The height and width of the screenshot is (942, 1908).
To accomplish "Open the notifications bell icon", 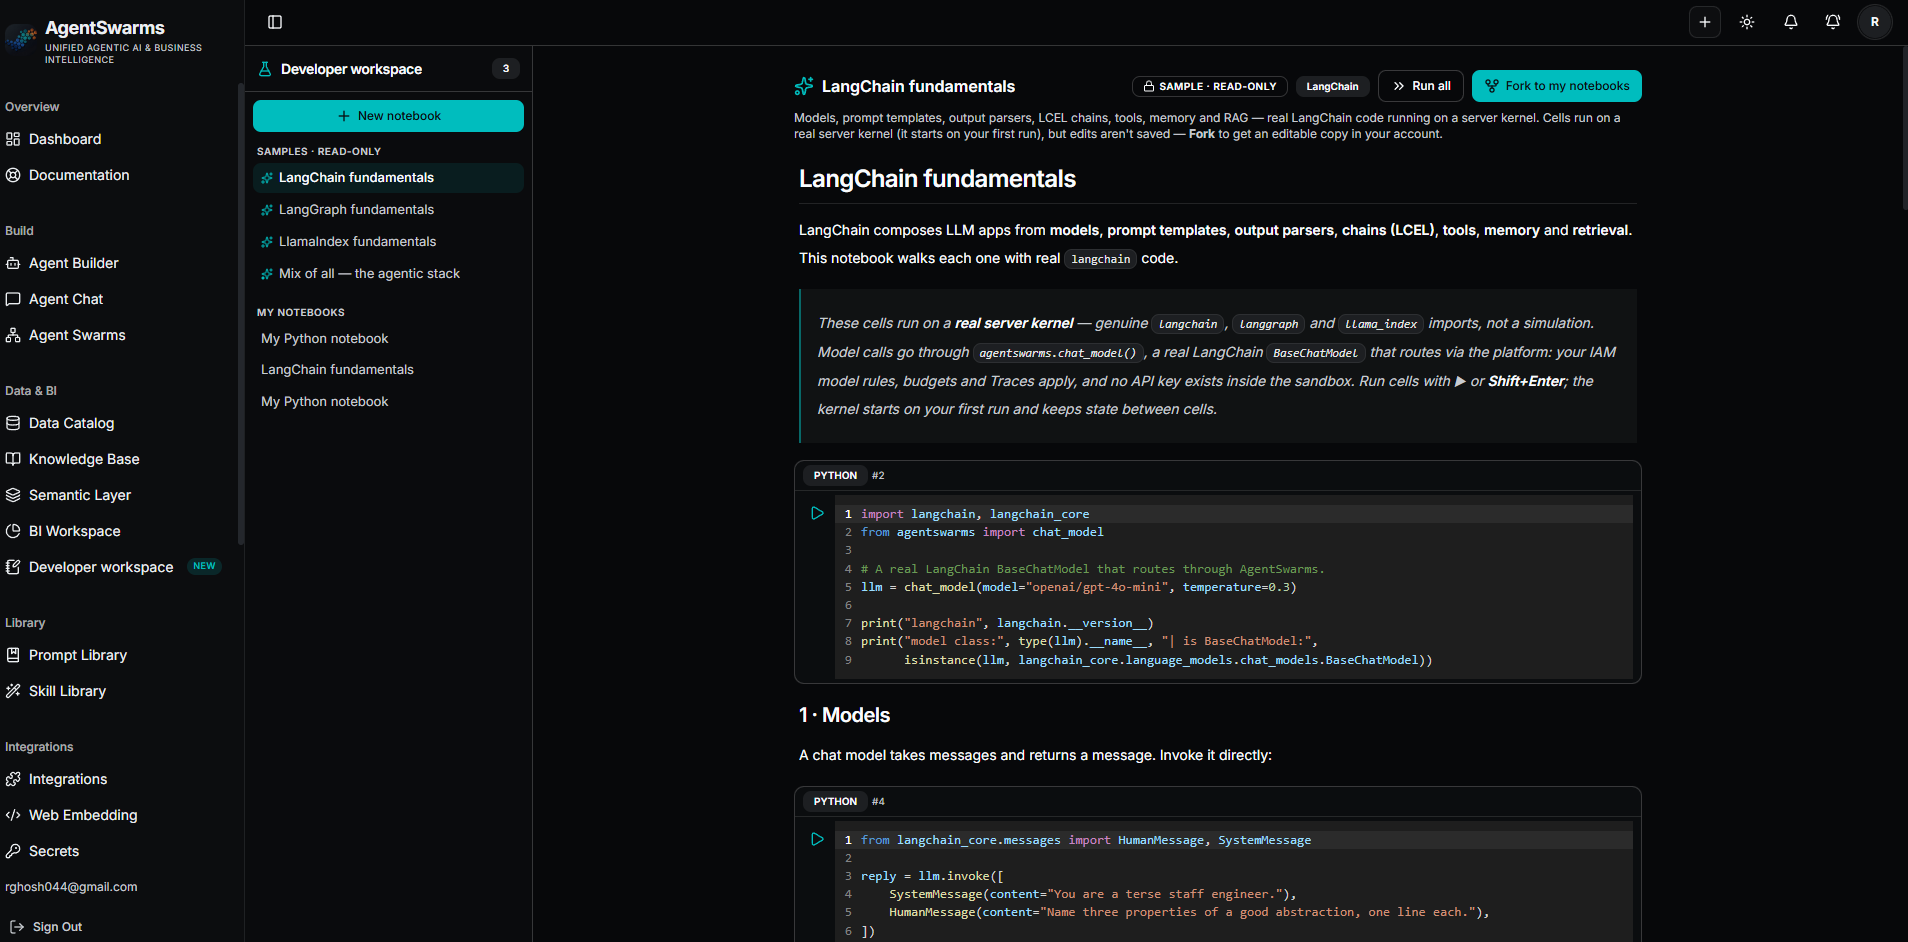I will coord(1791,22).
